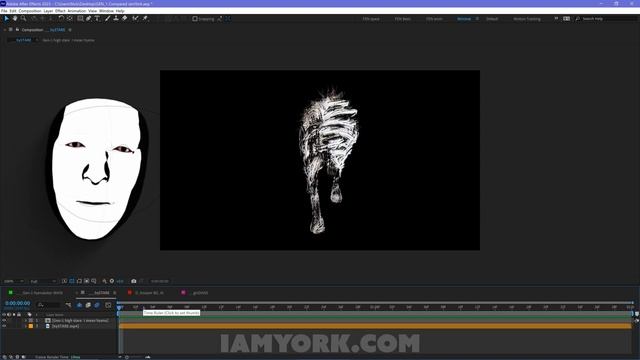Select the Puppet Pin tool
This screenshot has width=640, height=360.
point(145,18)
